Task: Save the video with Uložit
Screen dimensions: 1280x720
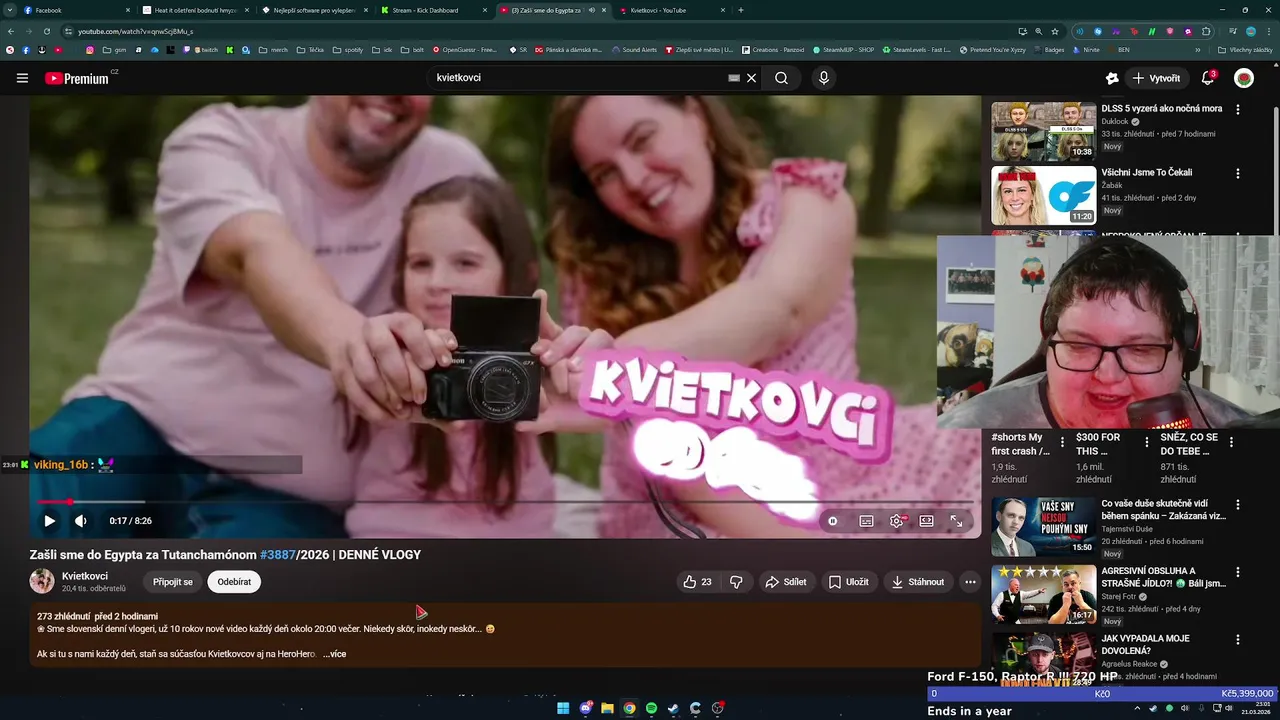Action: 848,582
